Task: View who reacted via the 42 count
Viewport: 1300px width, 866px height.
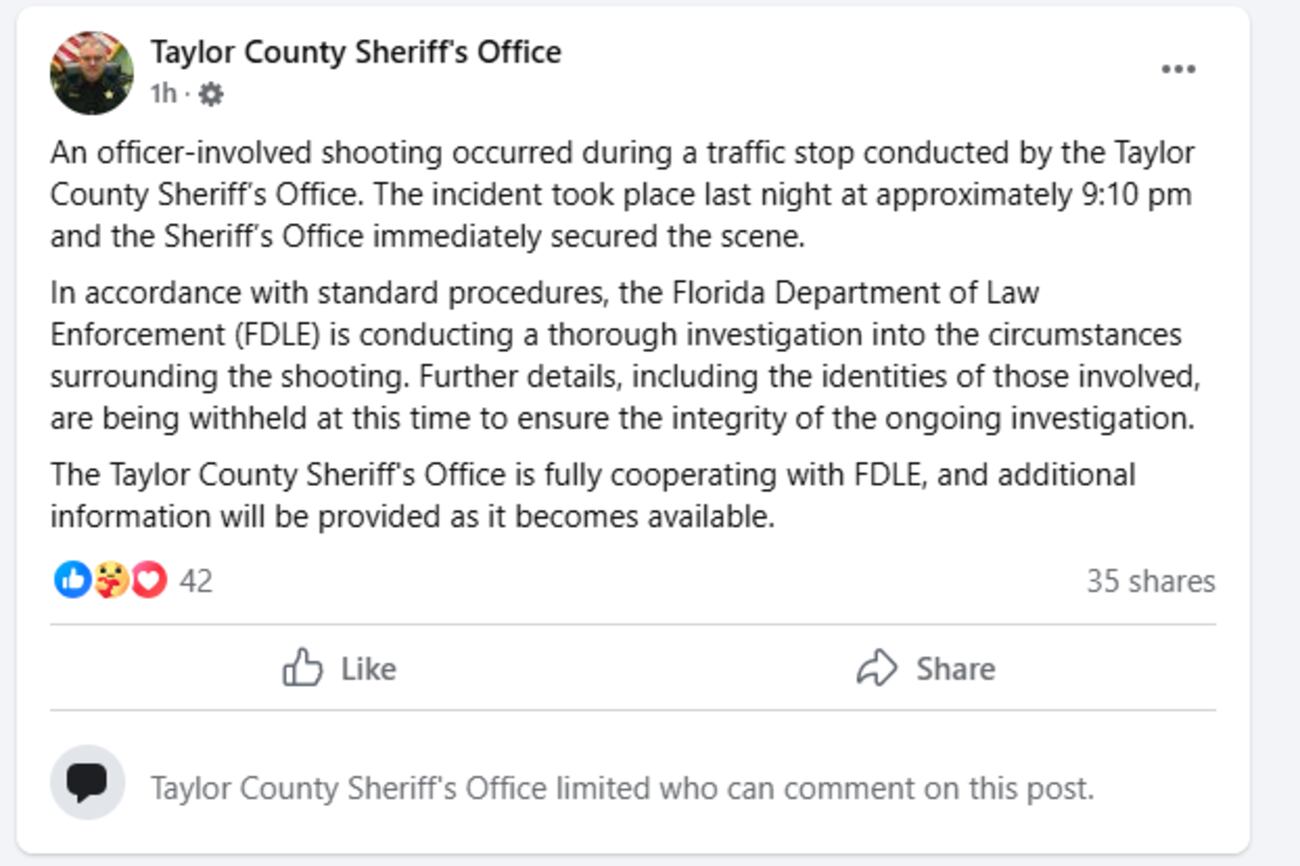Action: (196, 581)
